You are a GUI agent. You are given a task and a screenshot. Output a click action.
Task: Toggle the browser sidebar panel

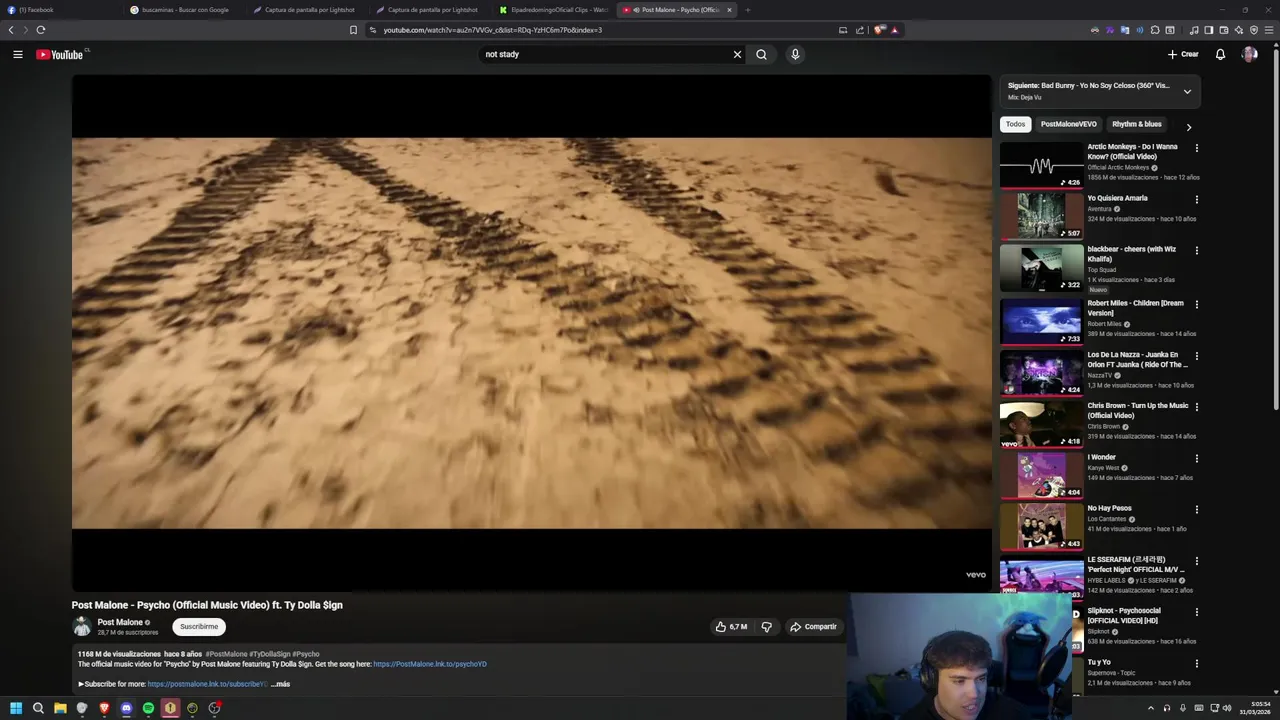coord(1209,30)
